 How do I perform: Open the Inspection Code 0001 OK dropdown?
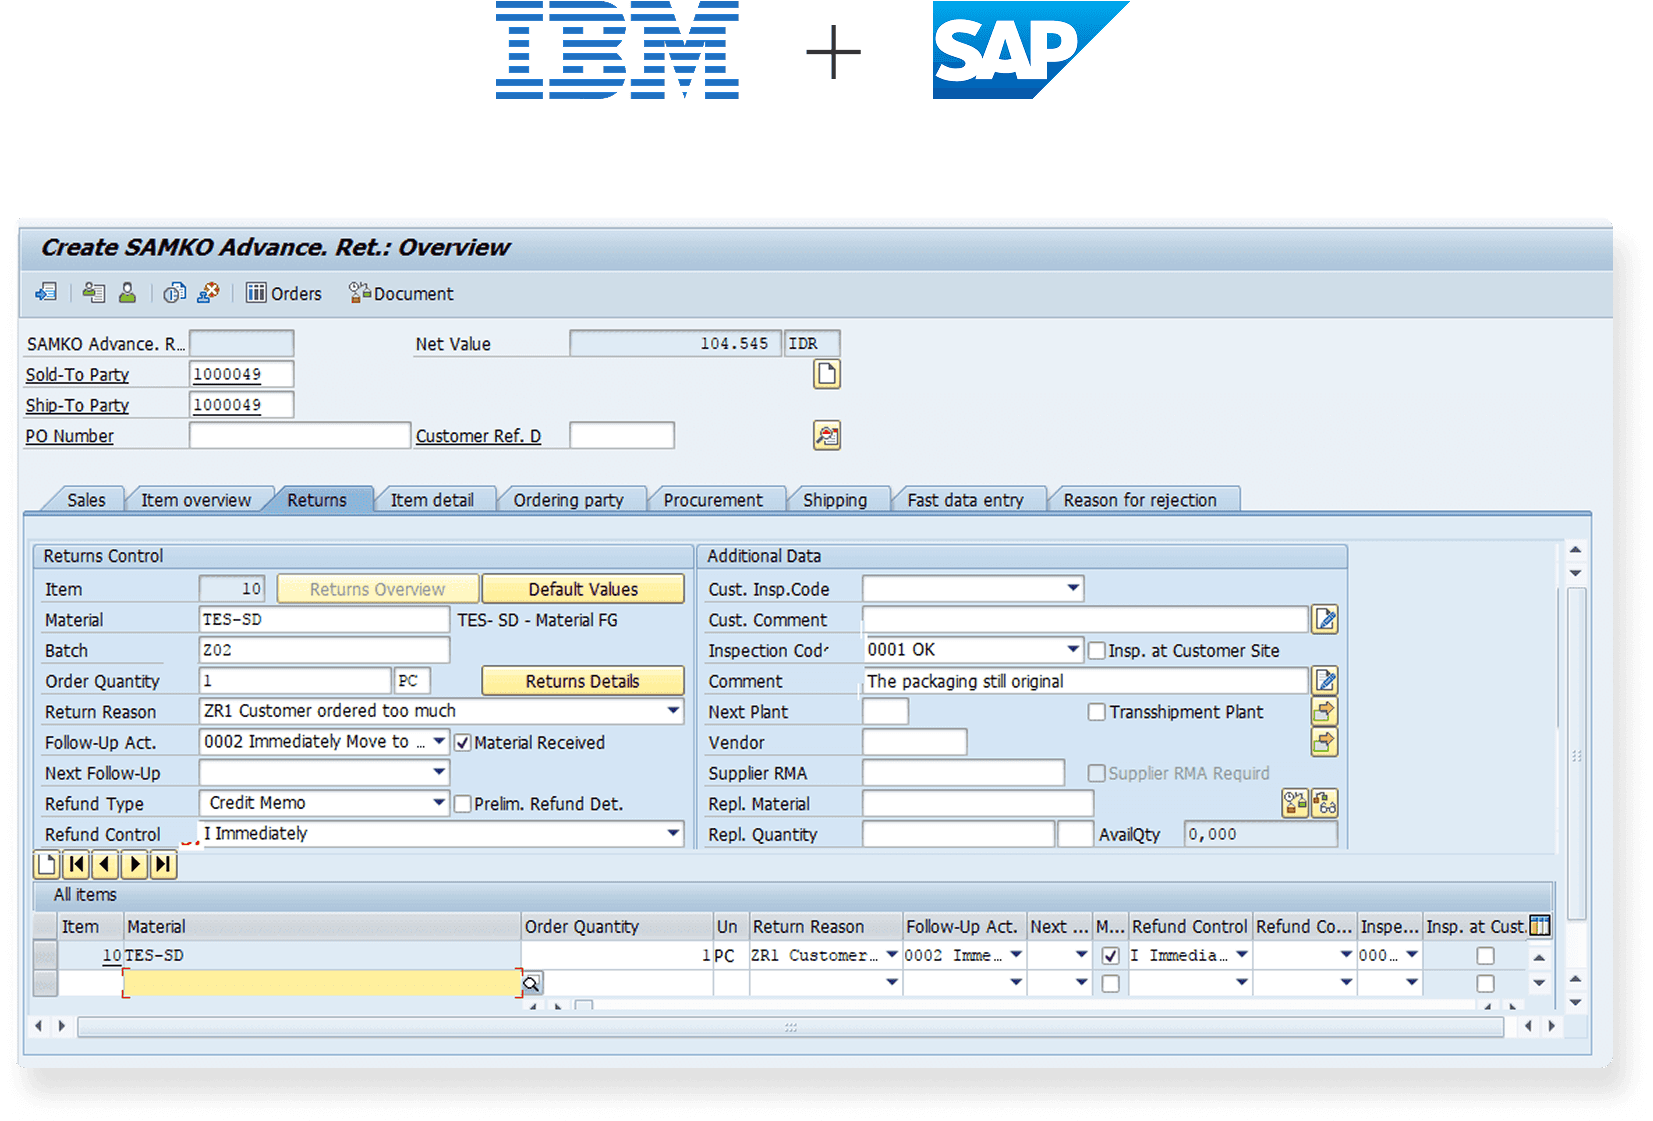click(1073, 650)
